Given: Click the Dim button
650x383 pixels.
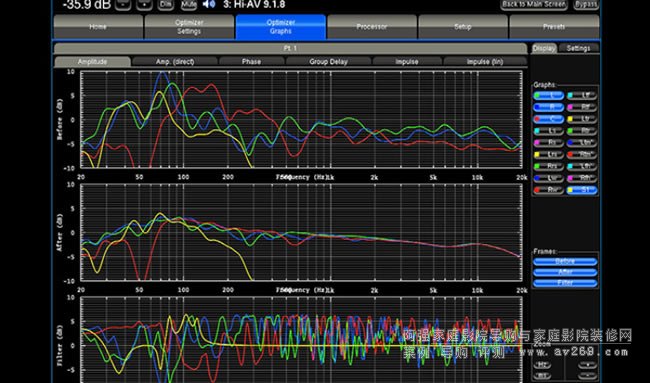Looking at the screenshot, I should click(166, 4).
